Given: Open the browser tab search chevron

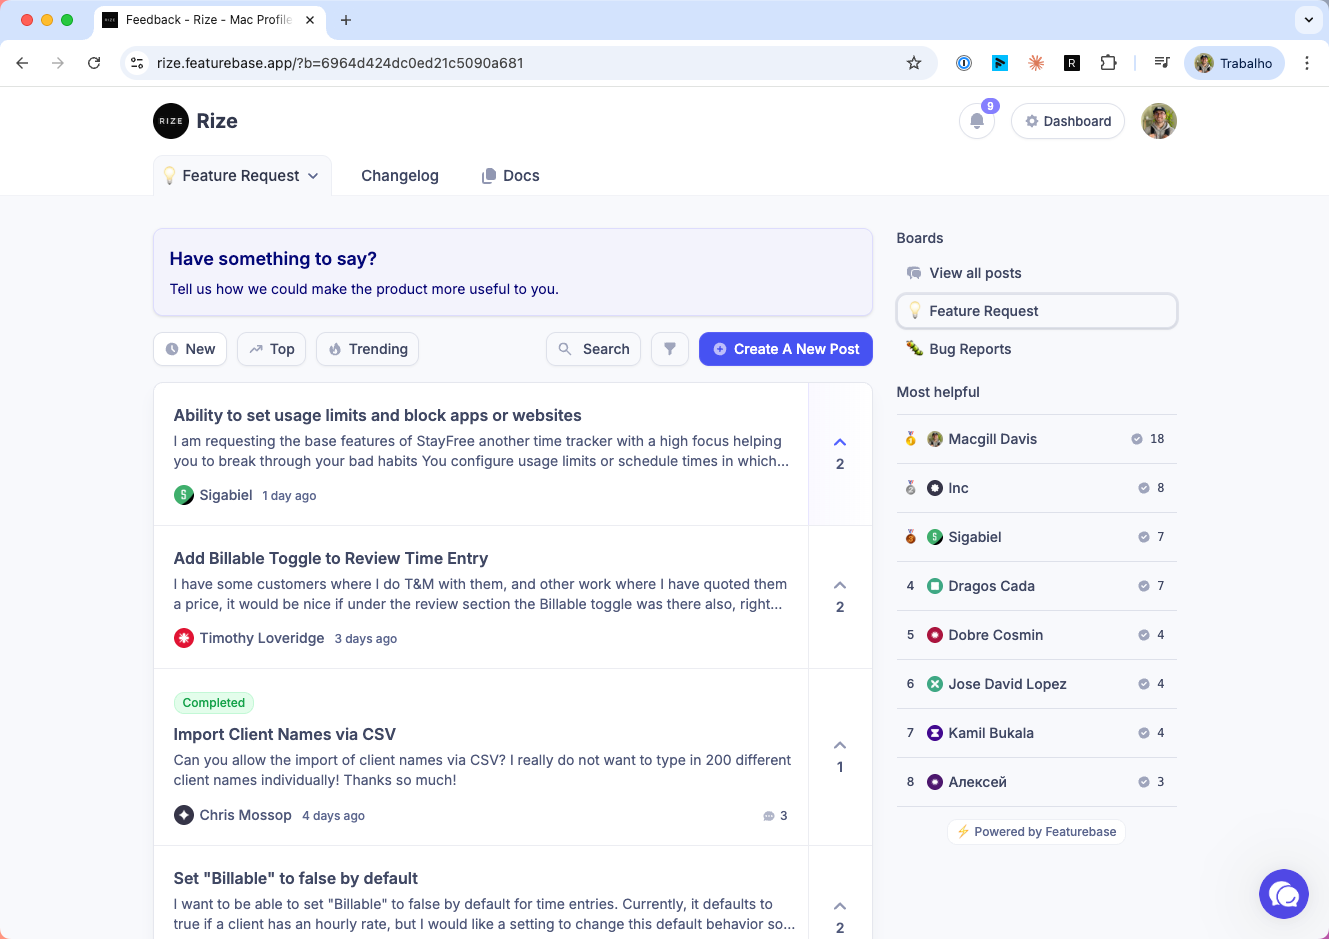Looking at the screenshot, I should (1308, 20).
